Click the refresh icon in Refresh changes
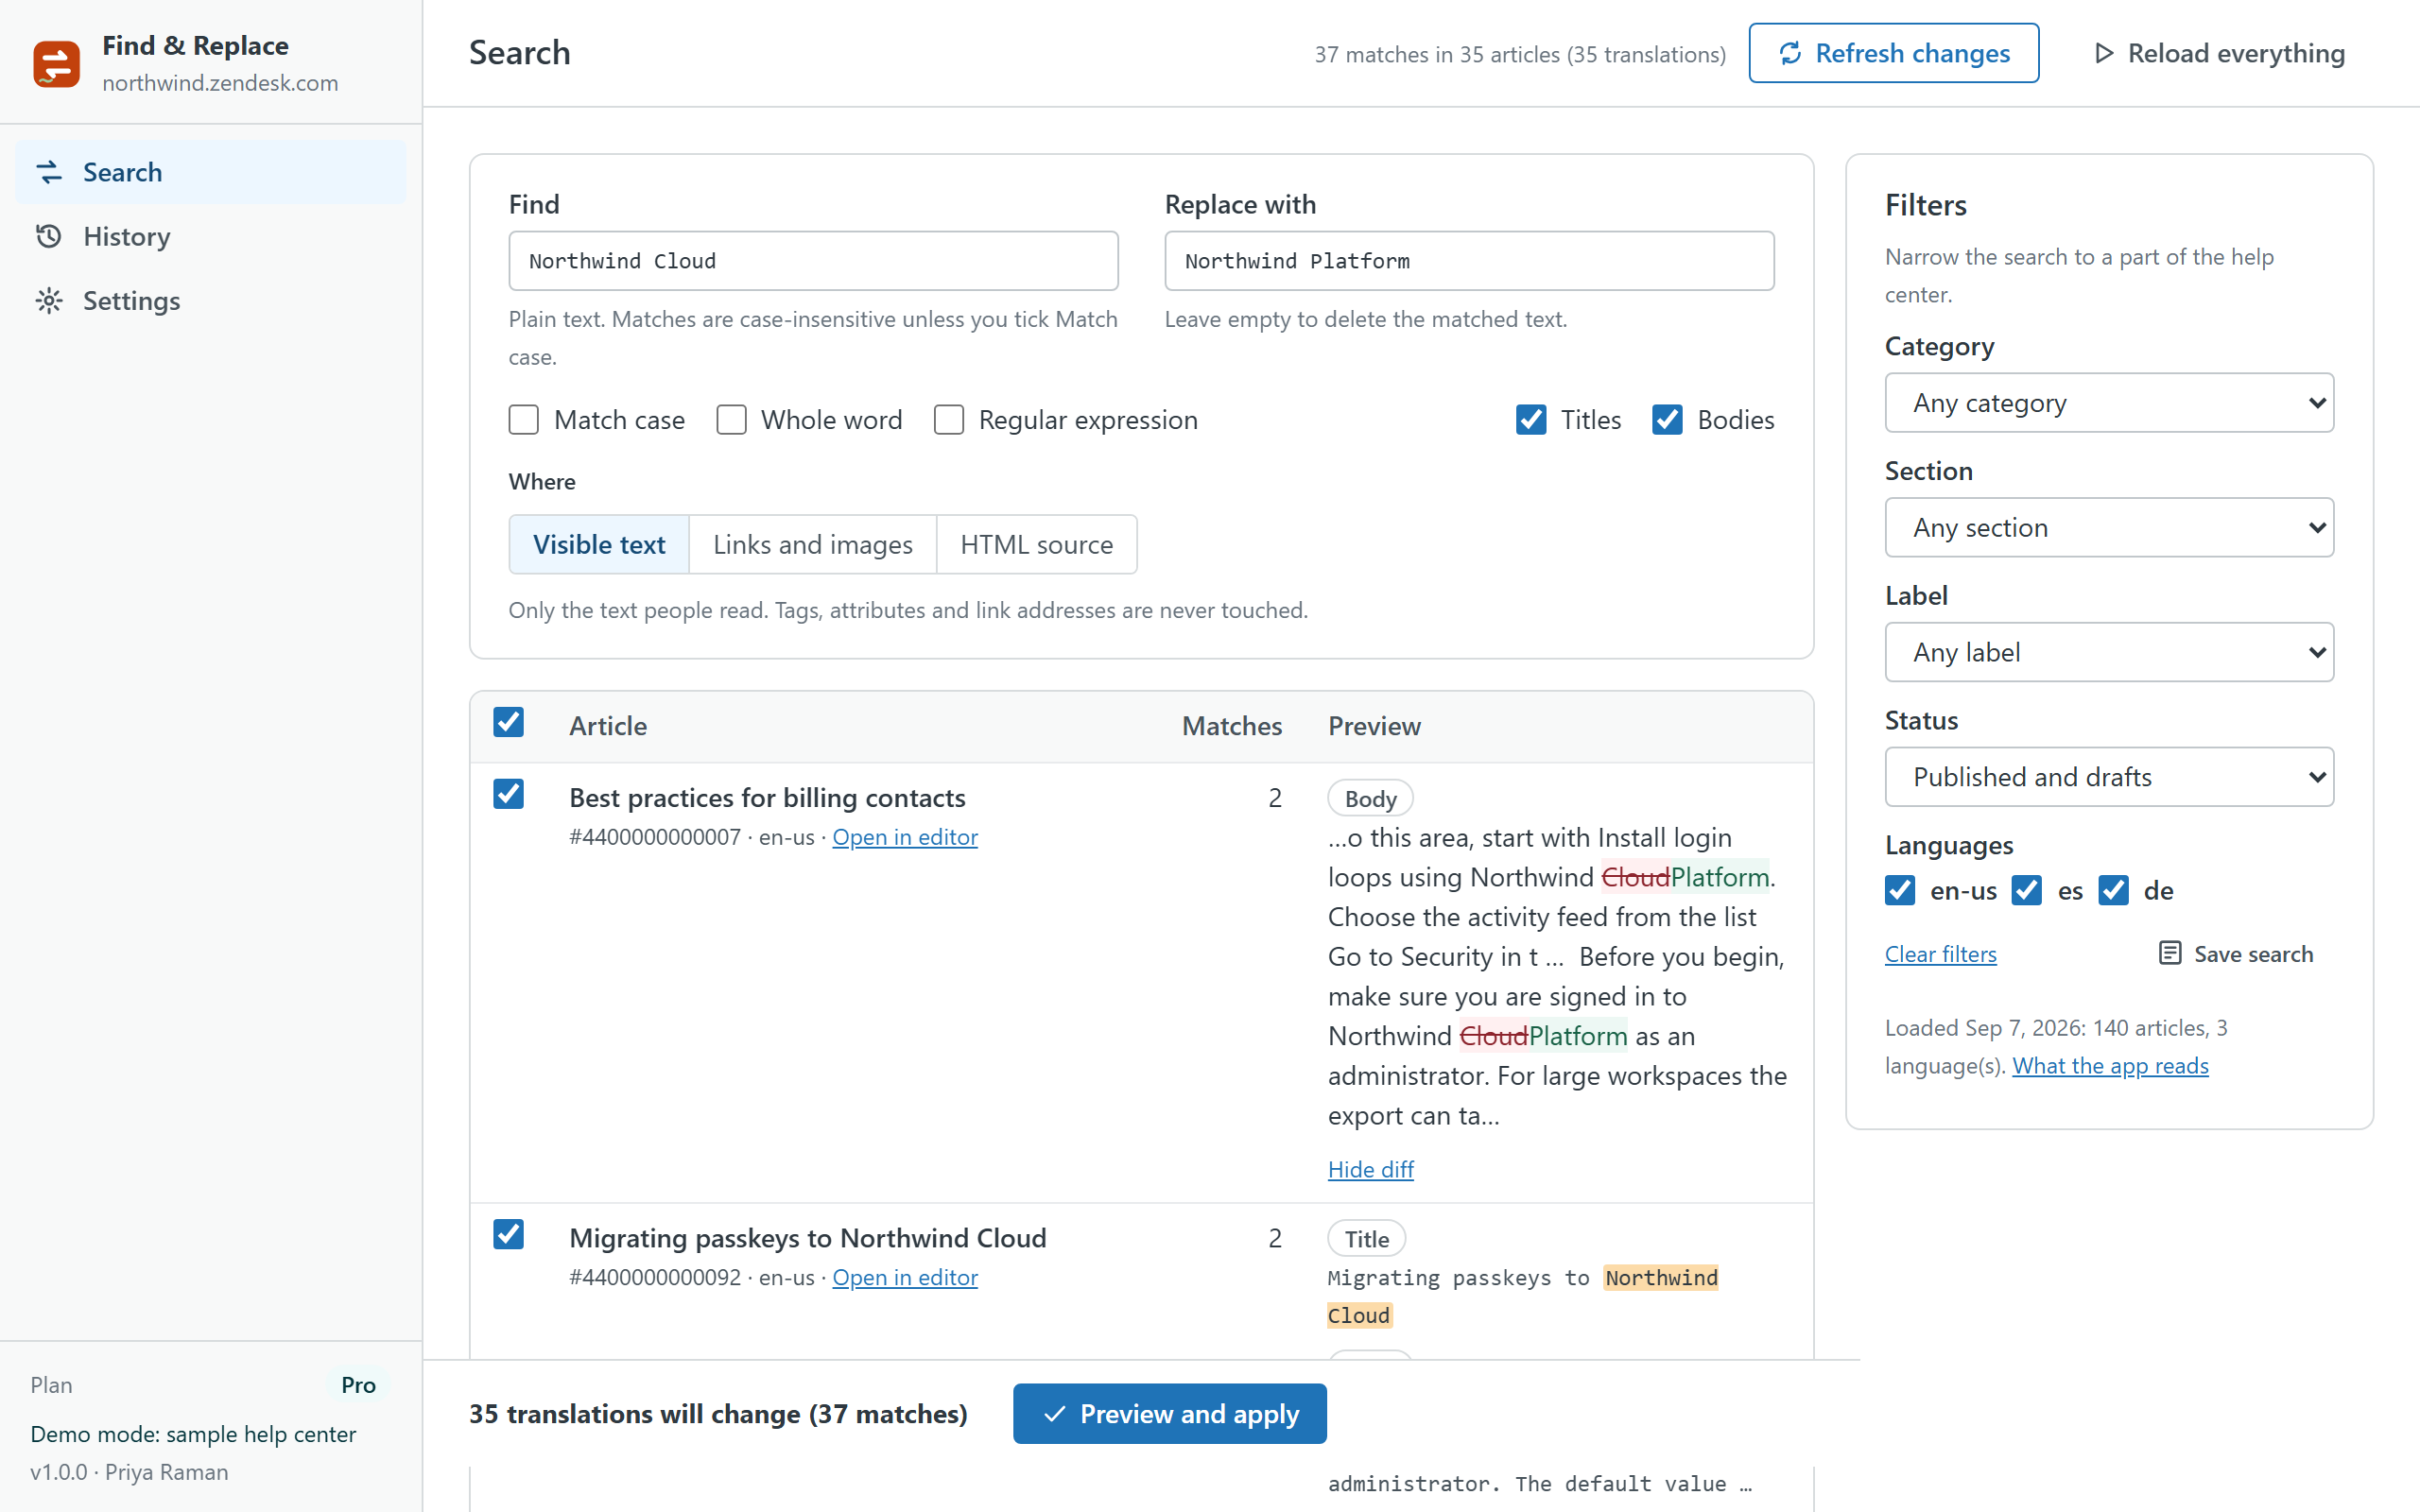The width and height of the screenshot is (2420, 1512). [1790, 53]
